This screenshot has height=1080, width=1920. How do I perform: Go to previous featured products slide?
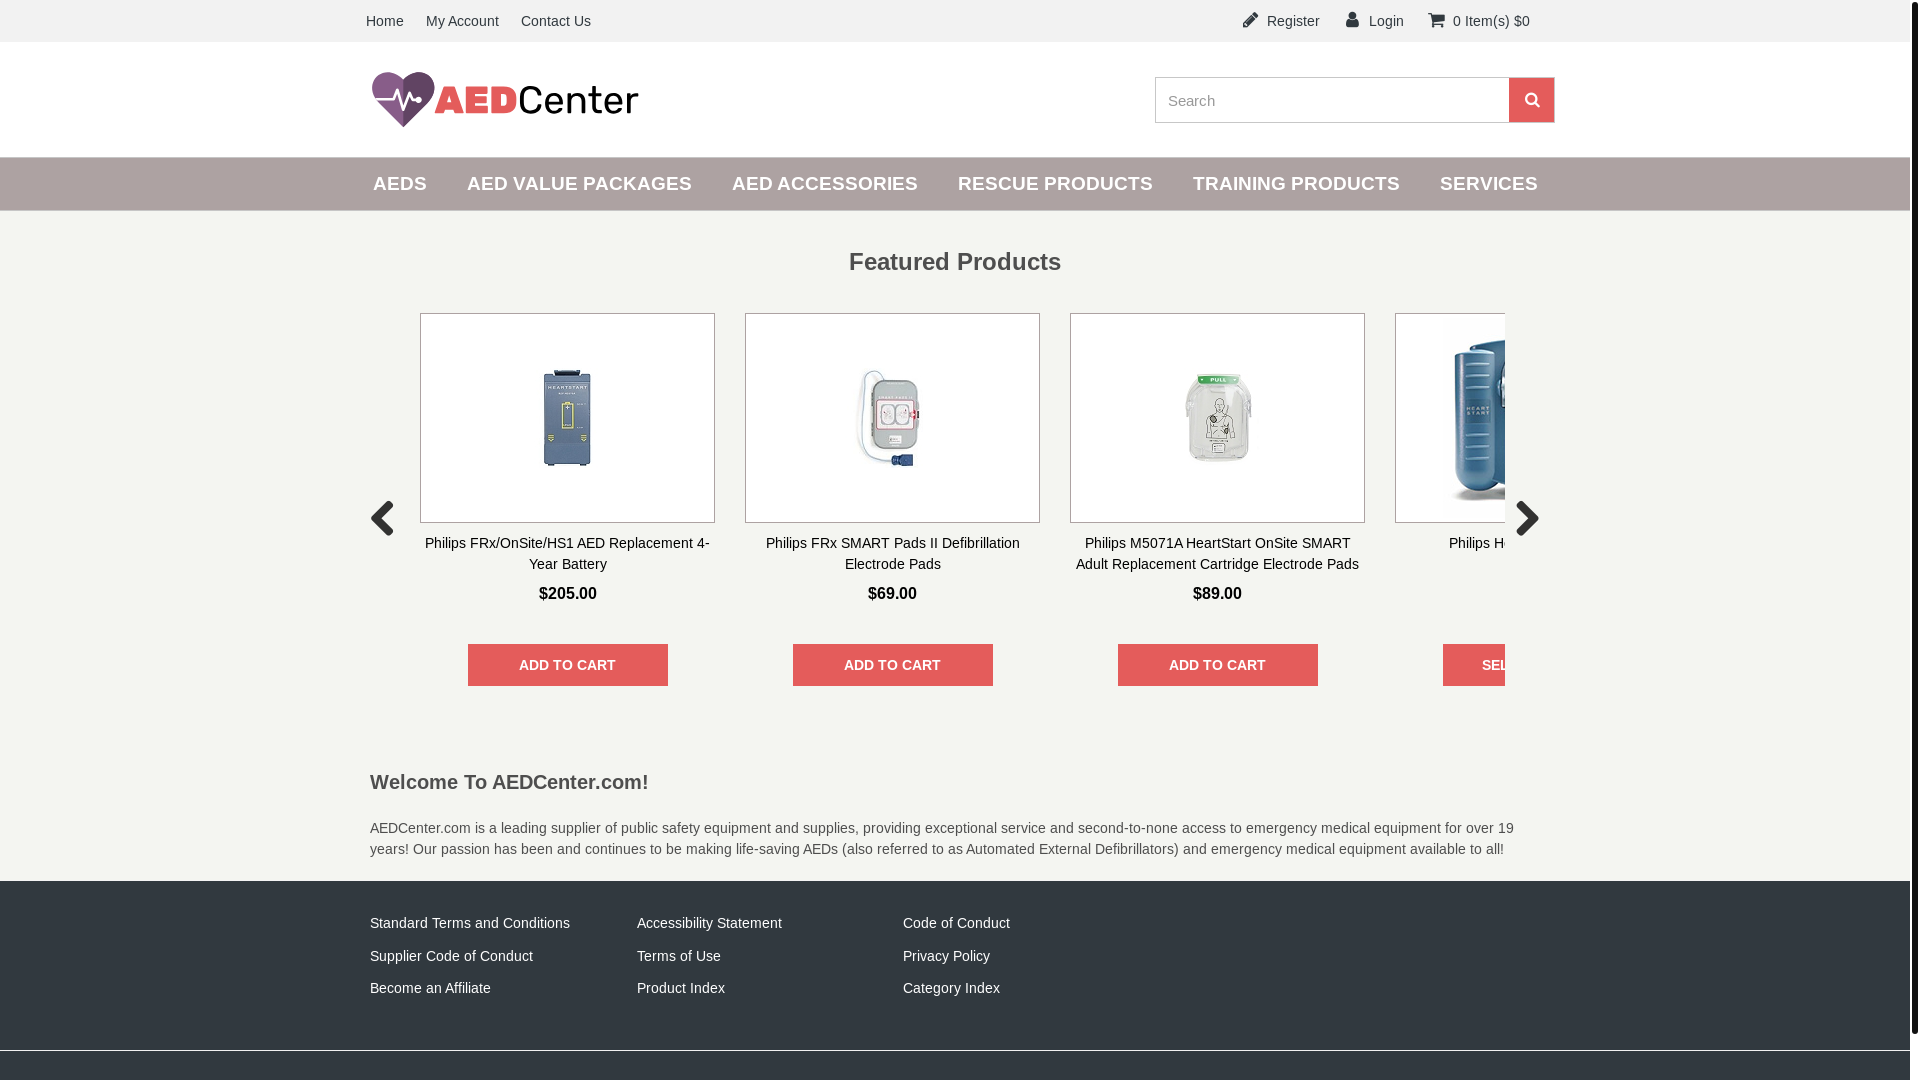pyautogui.click(x=382, y=518)
